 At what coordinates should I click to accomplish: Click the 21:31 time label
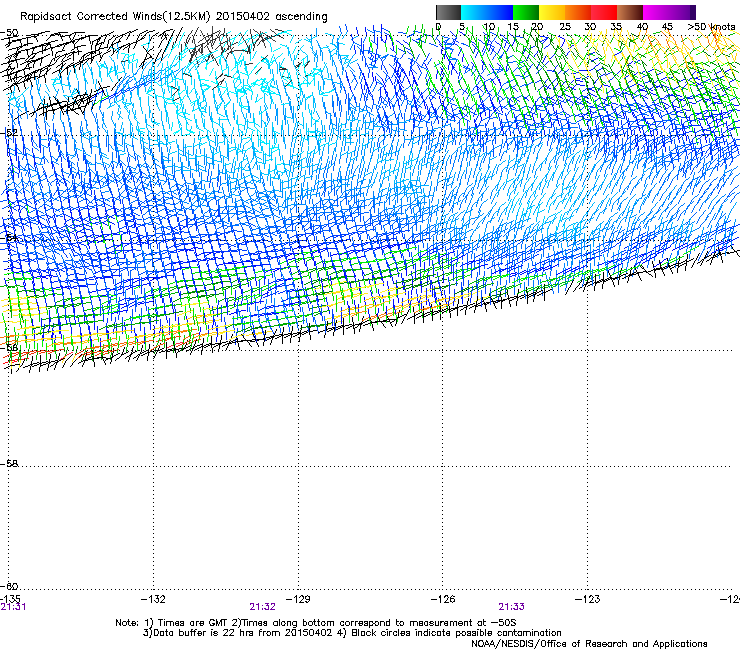tap(13, 607)
